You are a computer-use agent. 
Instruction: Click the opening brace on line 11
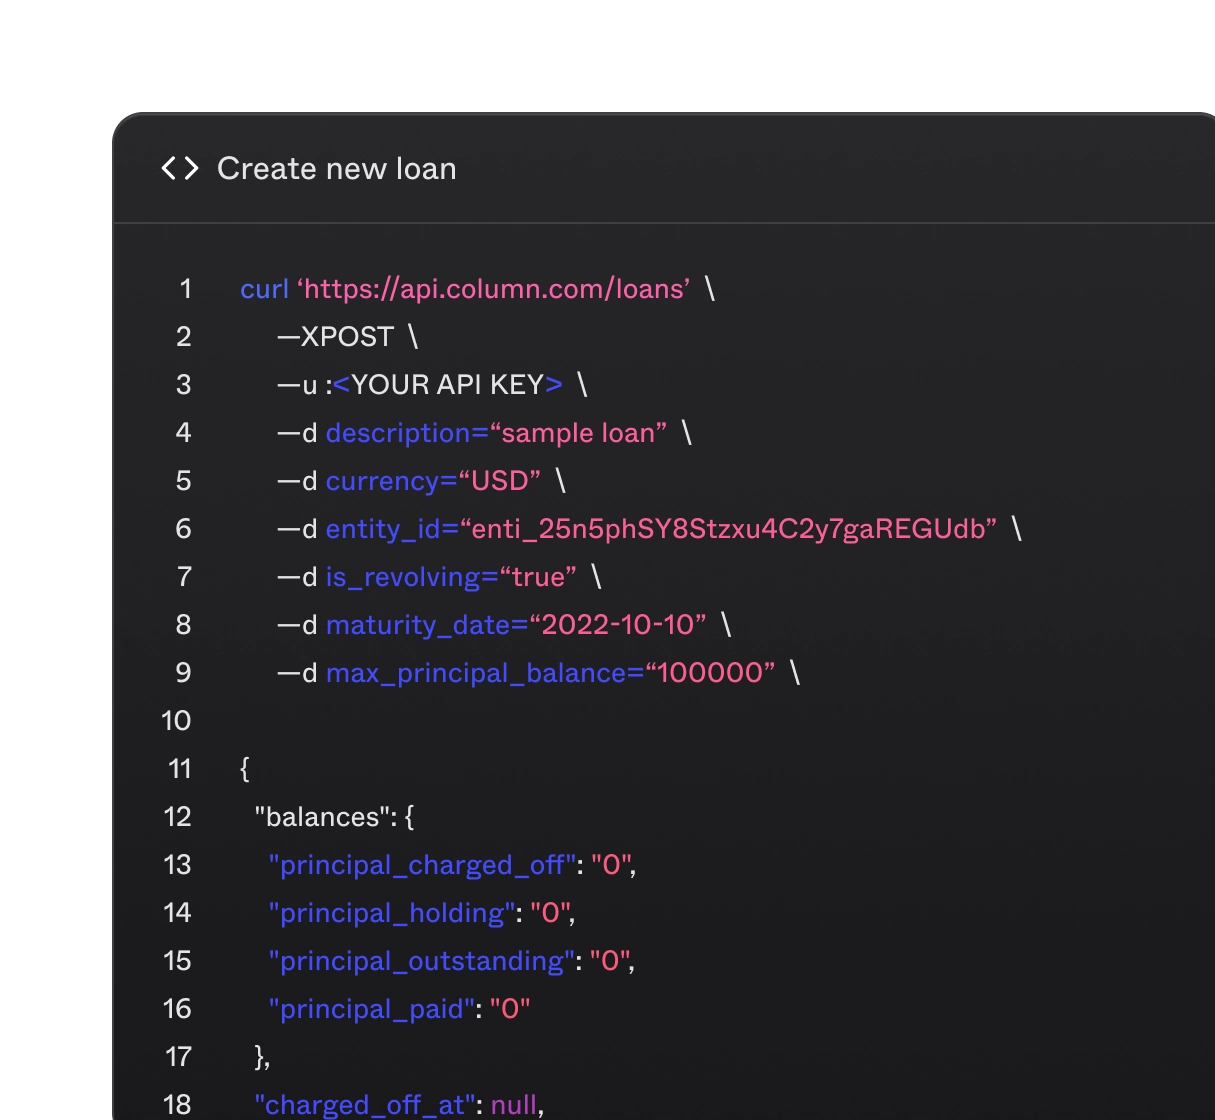[245, 769]
